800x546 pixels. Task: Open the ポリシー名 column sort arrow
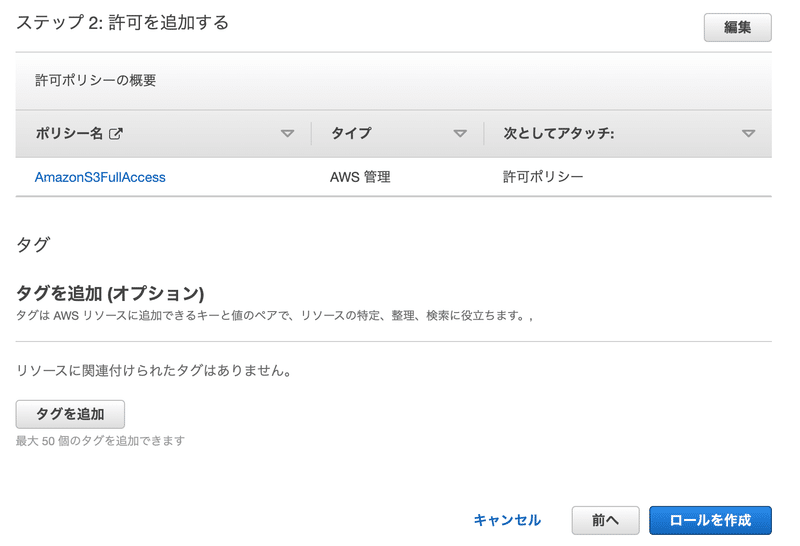tap(288, 133)
